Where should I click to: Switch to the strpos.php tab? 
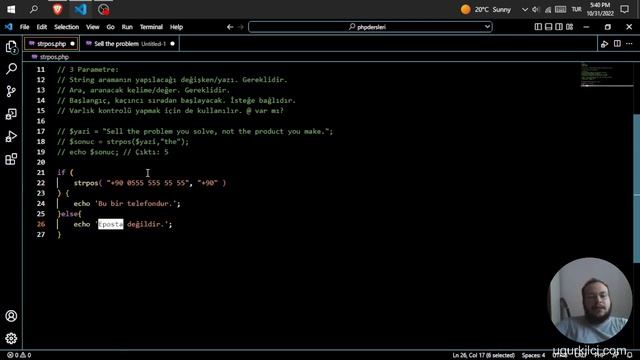point(51,44)
